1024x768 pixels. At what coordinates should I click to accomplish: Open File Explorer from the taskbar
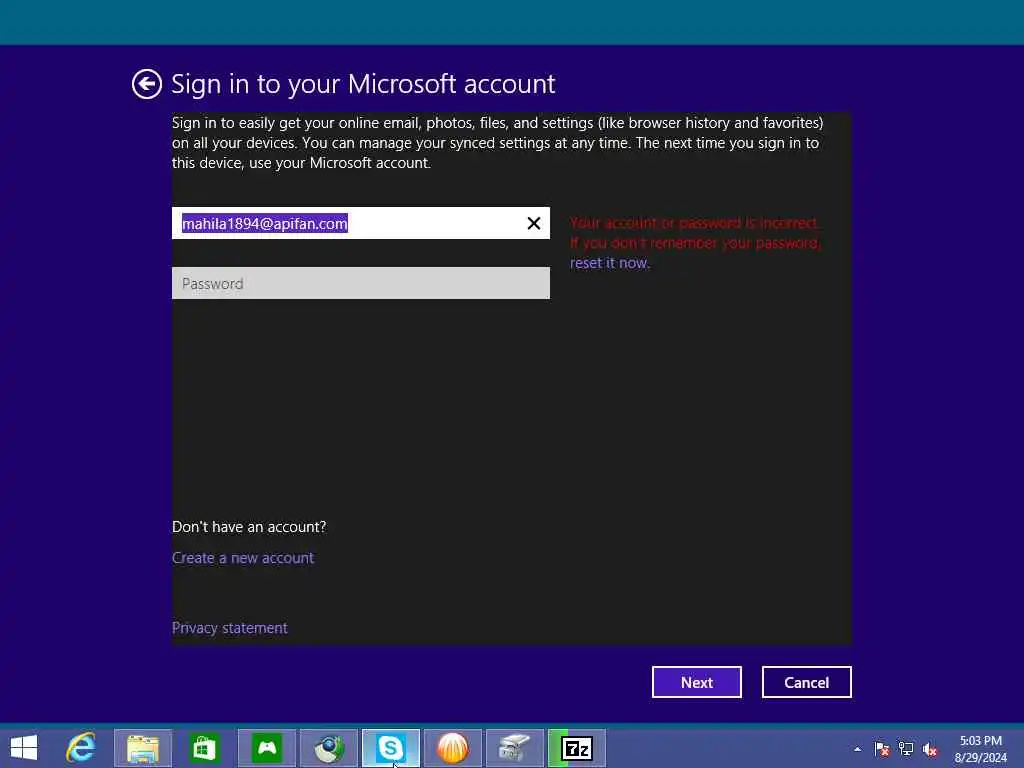click(143, 748)
